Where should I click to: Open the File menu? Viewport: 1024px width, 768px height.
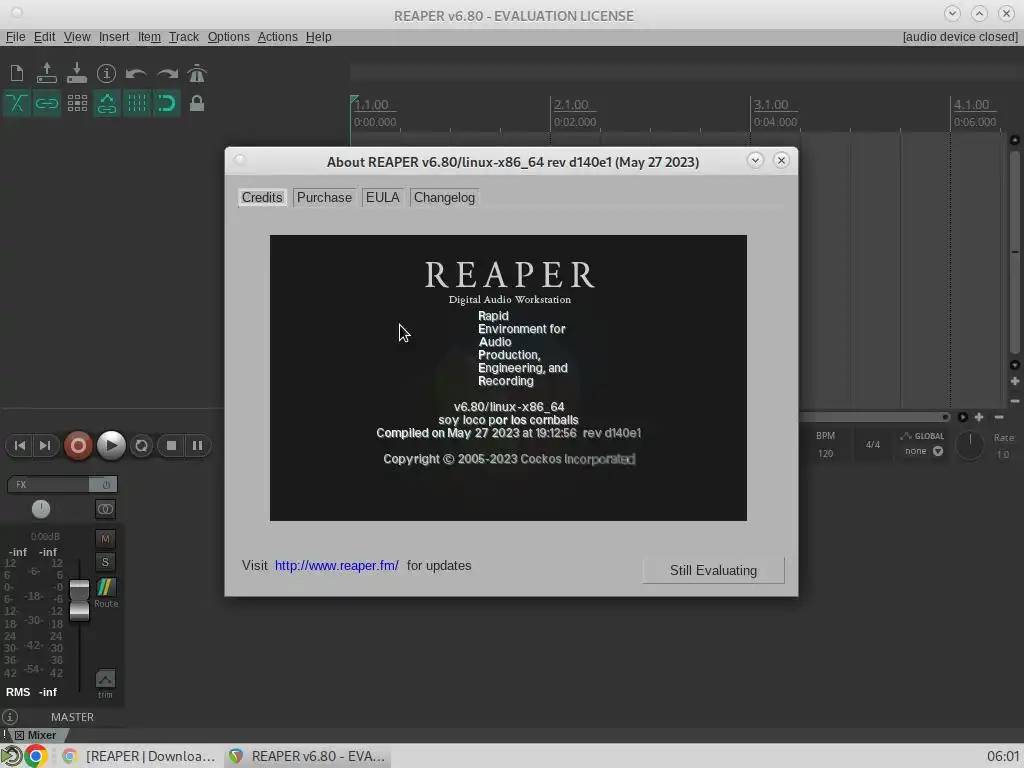pyautogui.click(x=15, y=37)
